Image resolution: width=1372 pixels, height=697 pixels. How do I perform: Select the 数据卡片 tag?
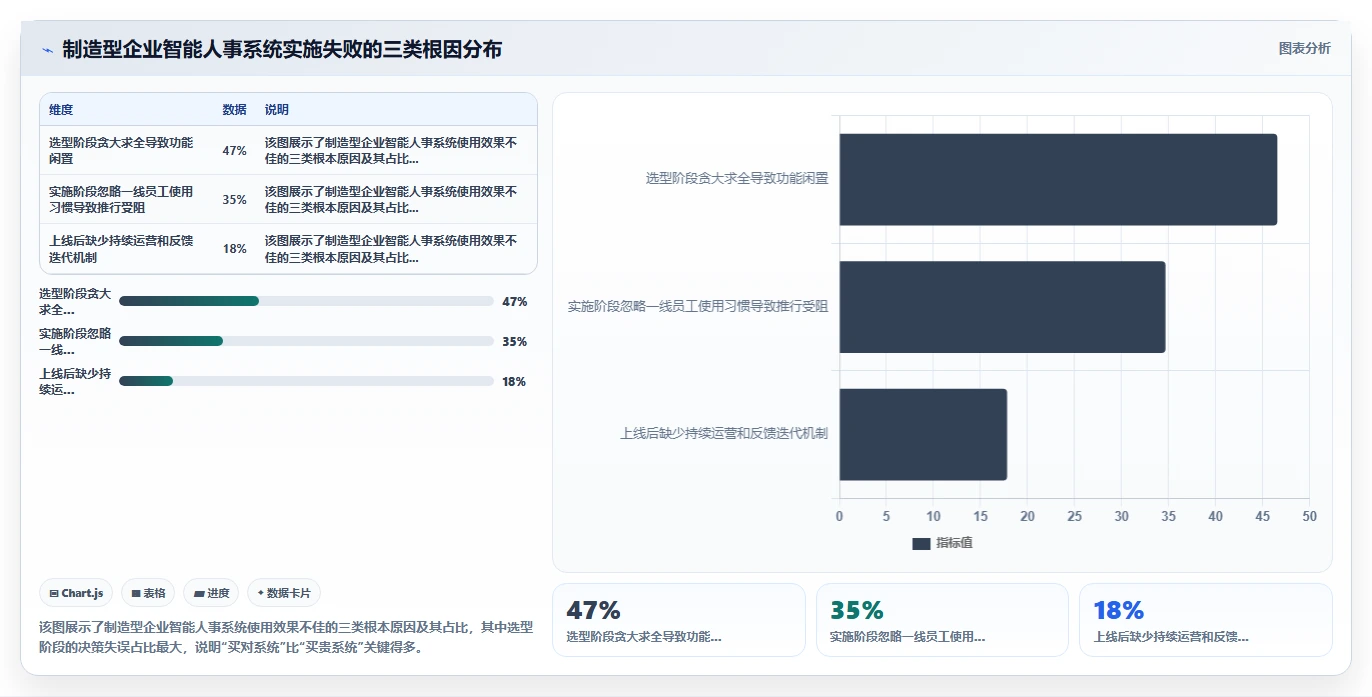point(284,593)
